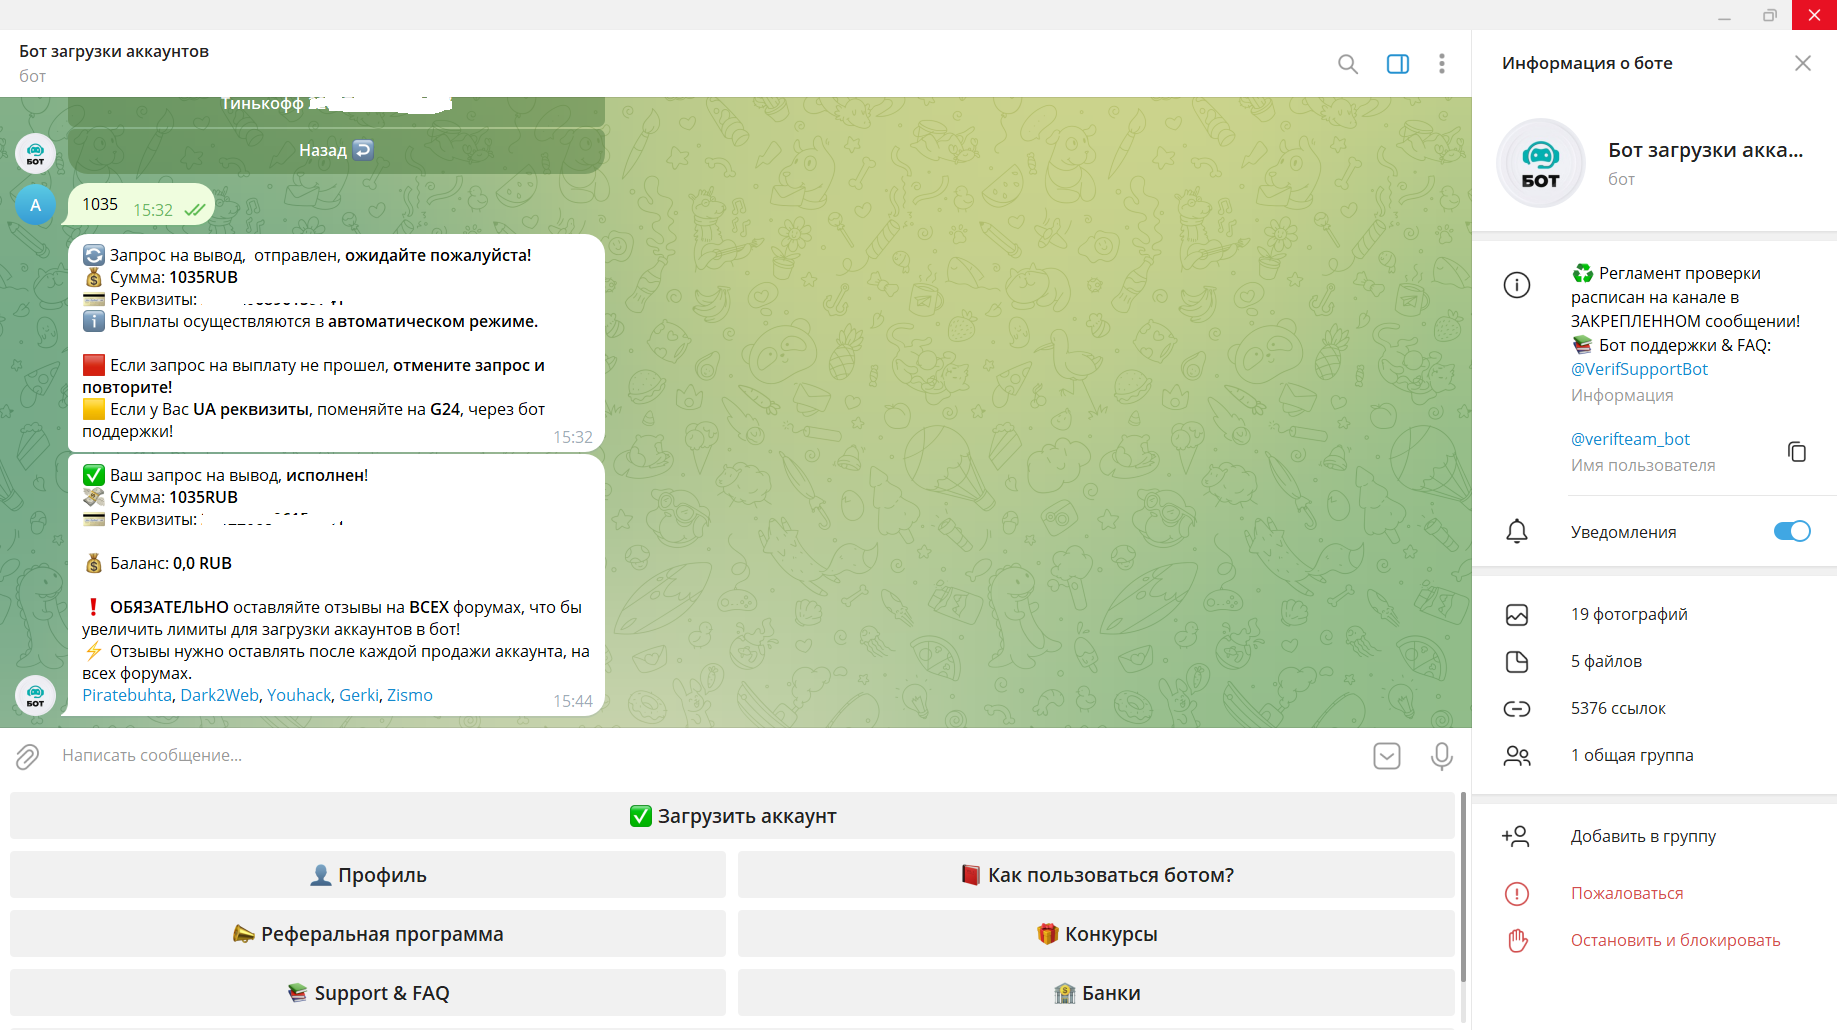Open the three-dot chat menu
1837x1030 pixels.
[x=1441, y=64]
